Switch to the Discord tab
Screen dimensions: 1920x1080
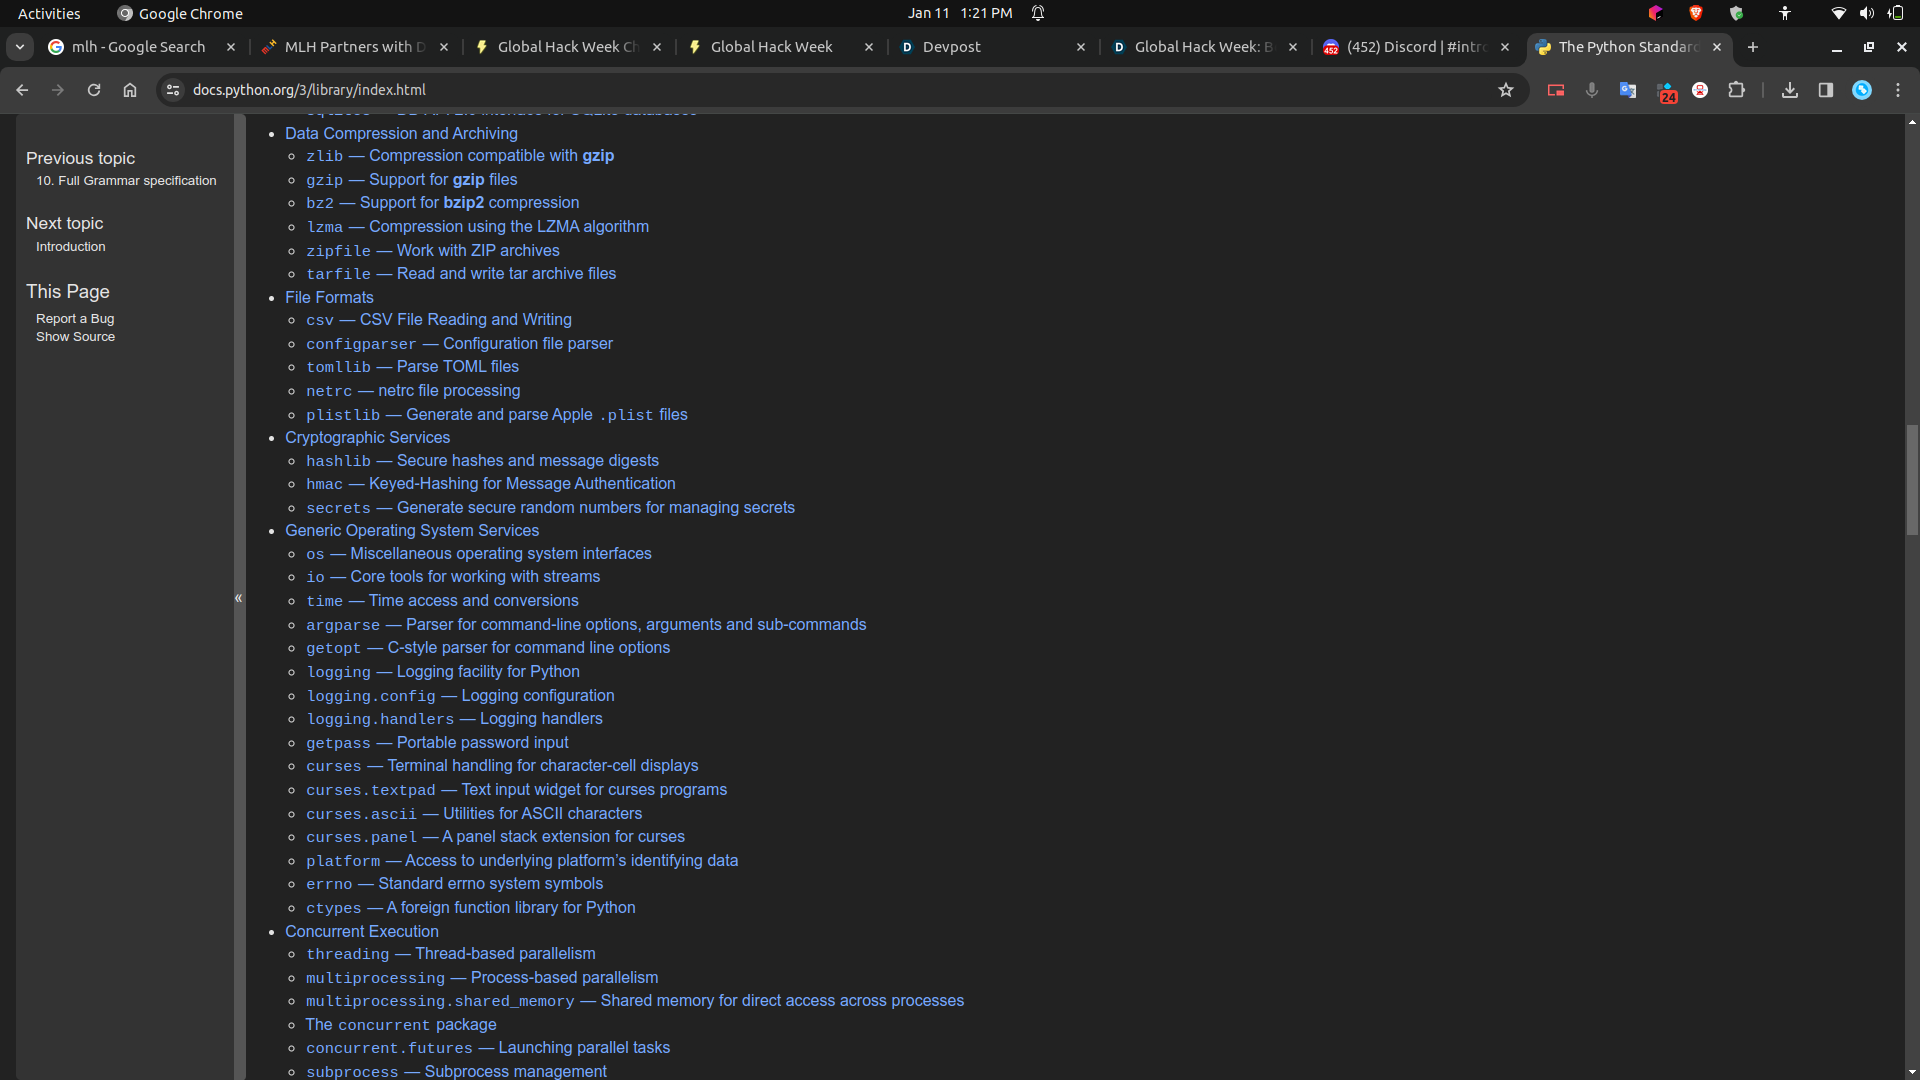[1415, 47]
